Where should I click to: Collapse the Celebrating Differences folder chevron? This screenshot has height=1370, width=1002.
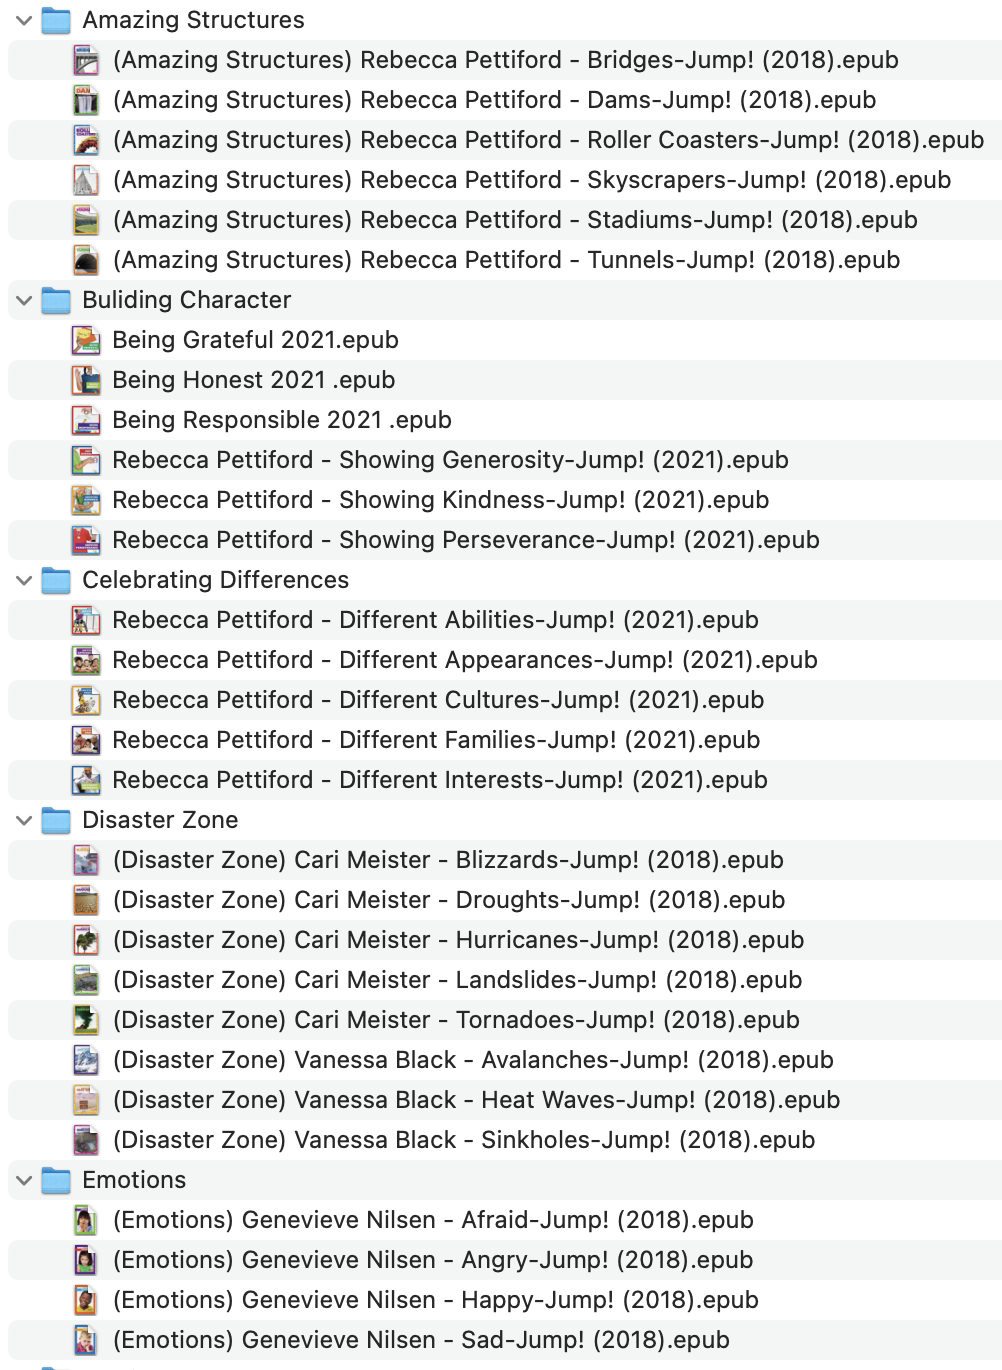[x=24, y=580]
